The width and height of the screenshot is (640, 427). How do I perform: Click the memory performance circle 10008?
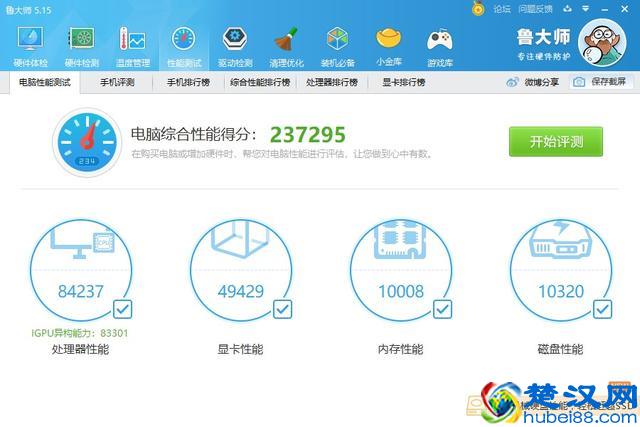[401, 270]
